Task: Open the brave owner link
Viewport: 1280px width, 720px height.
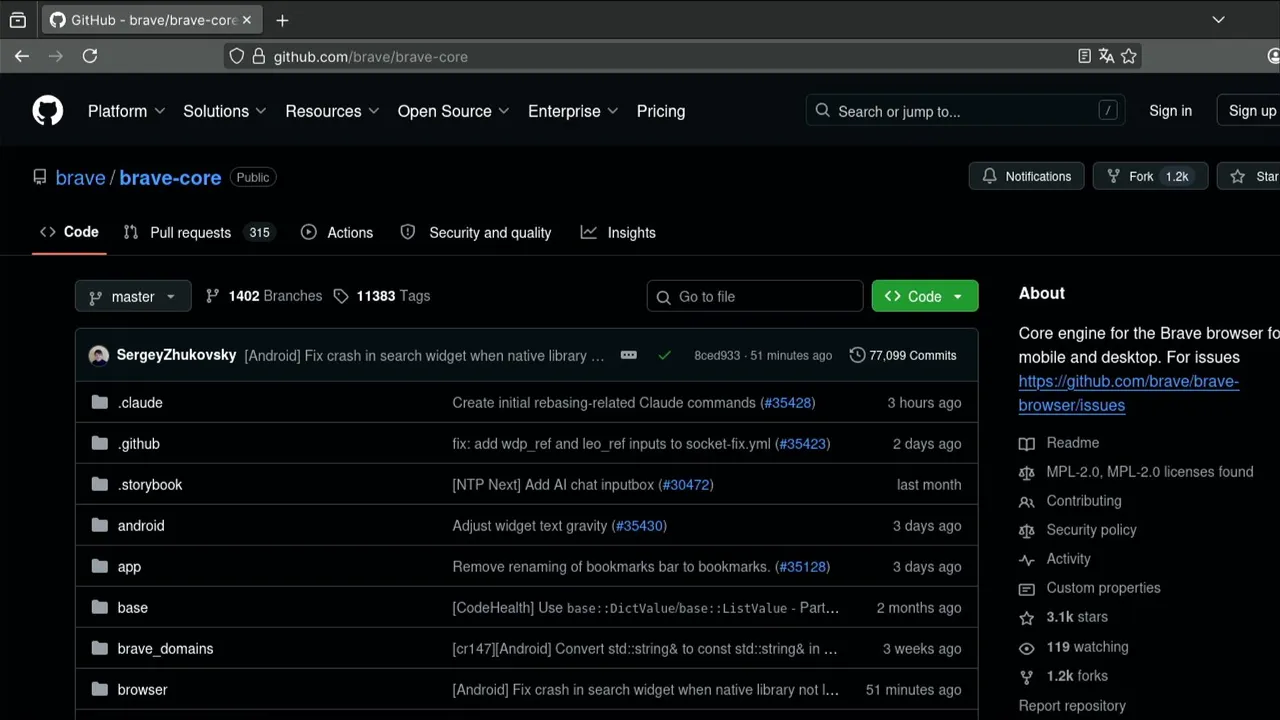Action: (x=80, y=177)
